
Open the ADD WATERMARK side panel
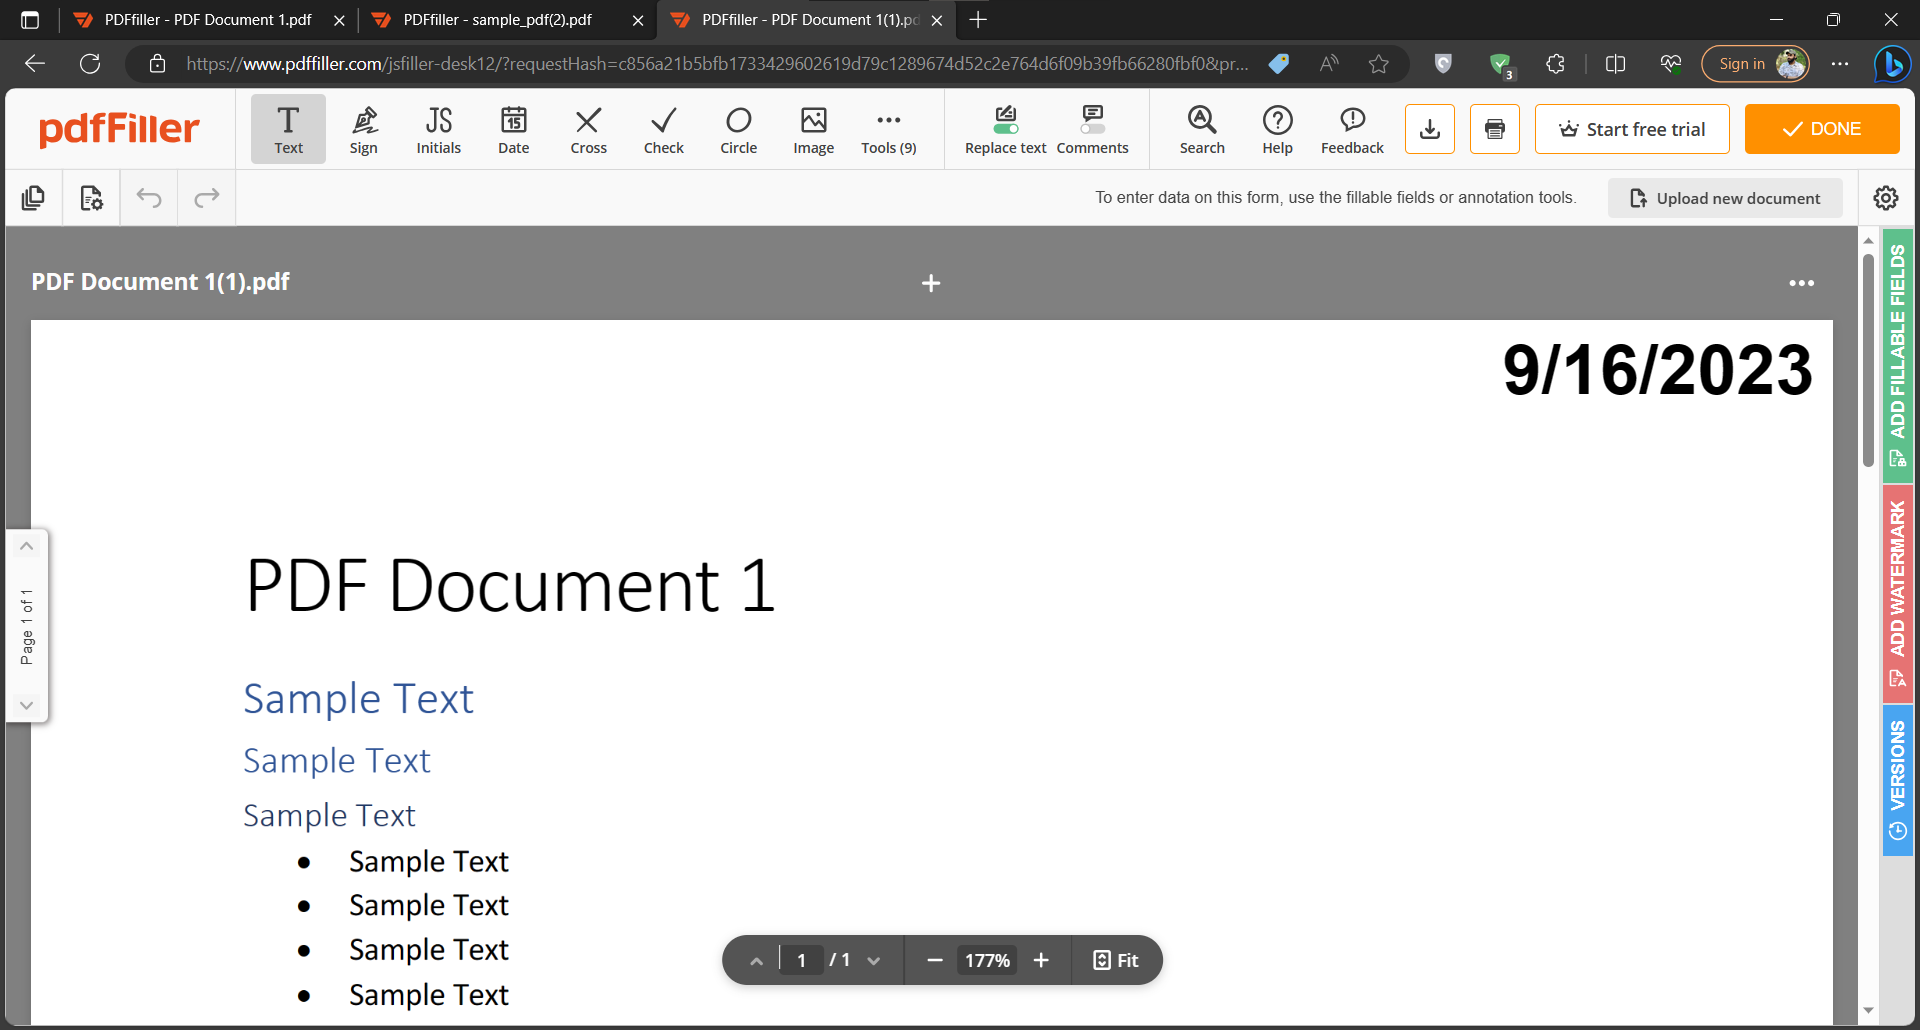pyautogui.click(x=1897, y=590)
